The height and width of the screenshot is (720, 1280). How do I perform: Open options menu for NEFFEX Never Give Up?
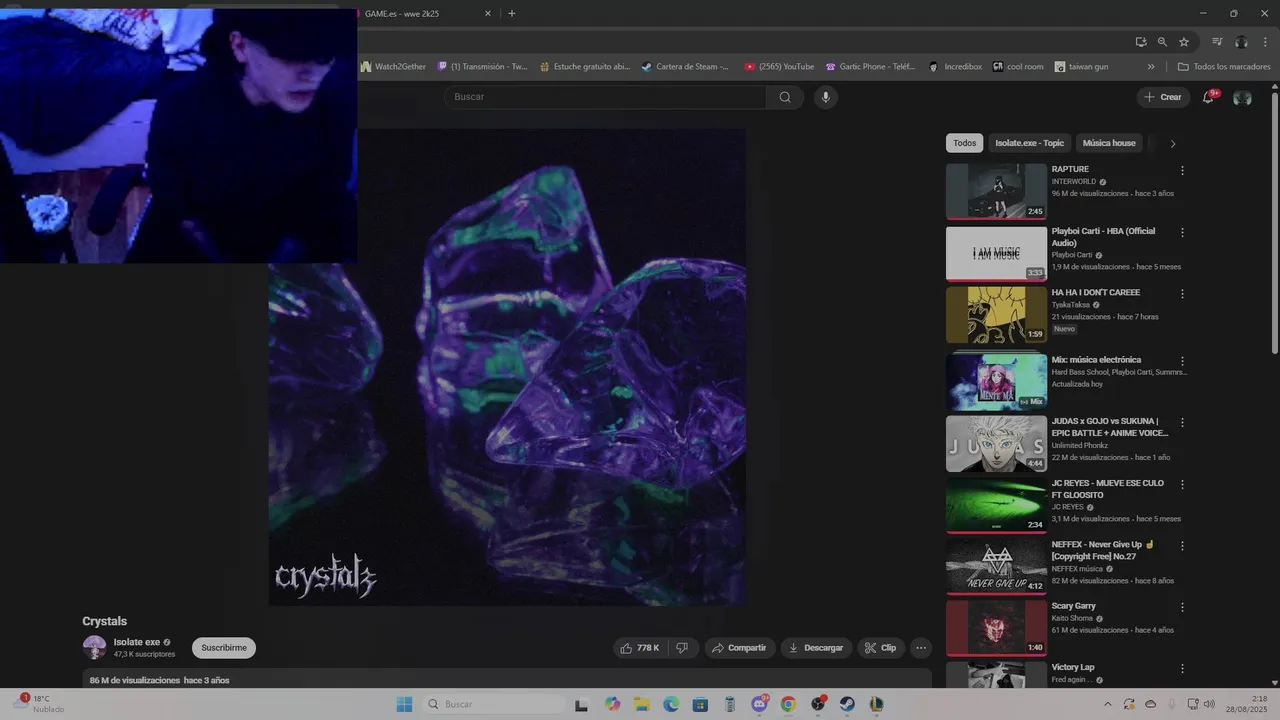[x=1182, y=546]
